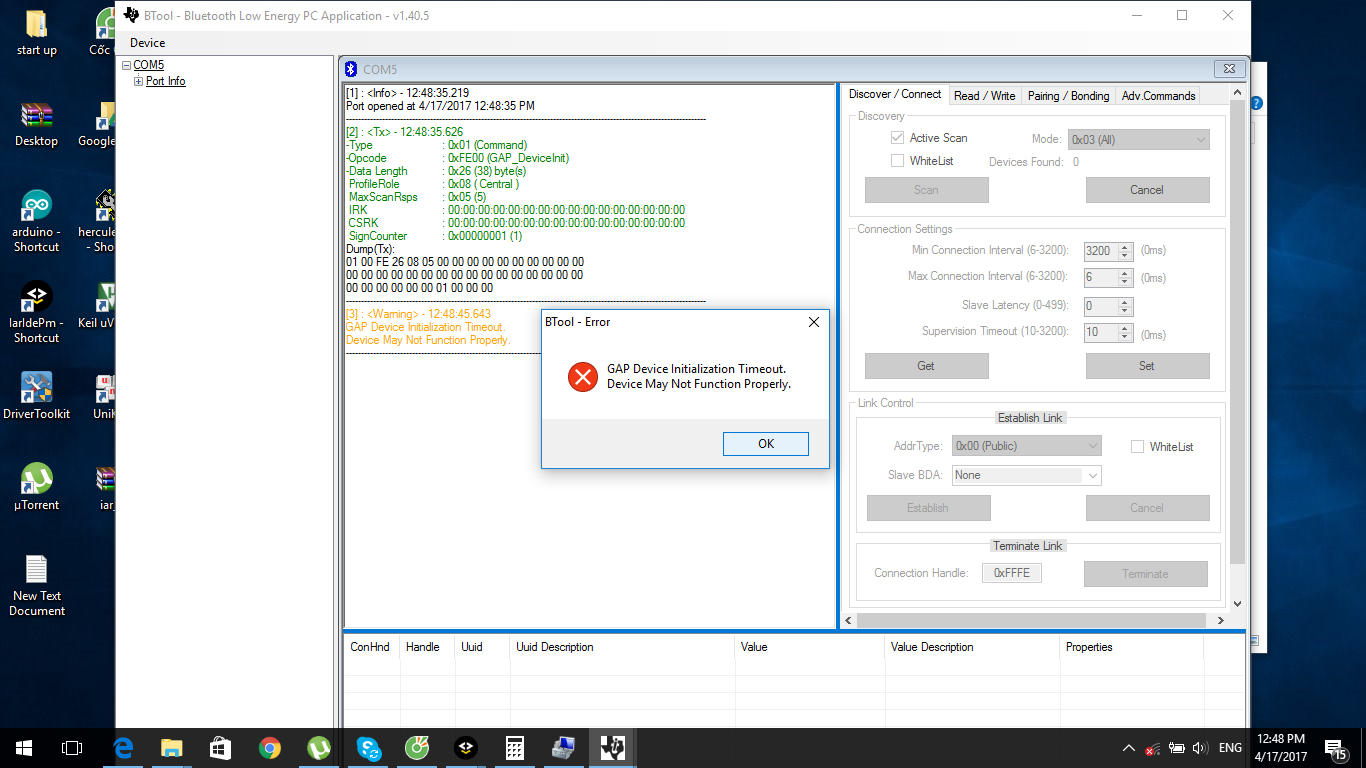This screenshot has width=1366, height=768.
Task: Select the 'start up' folder on desktop
Action: (x=37, y=32)
